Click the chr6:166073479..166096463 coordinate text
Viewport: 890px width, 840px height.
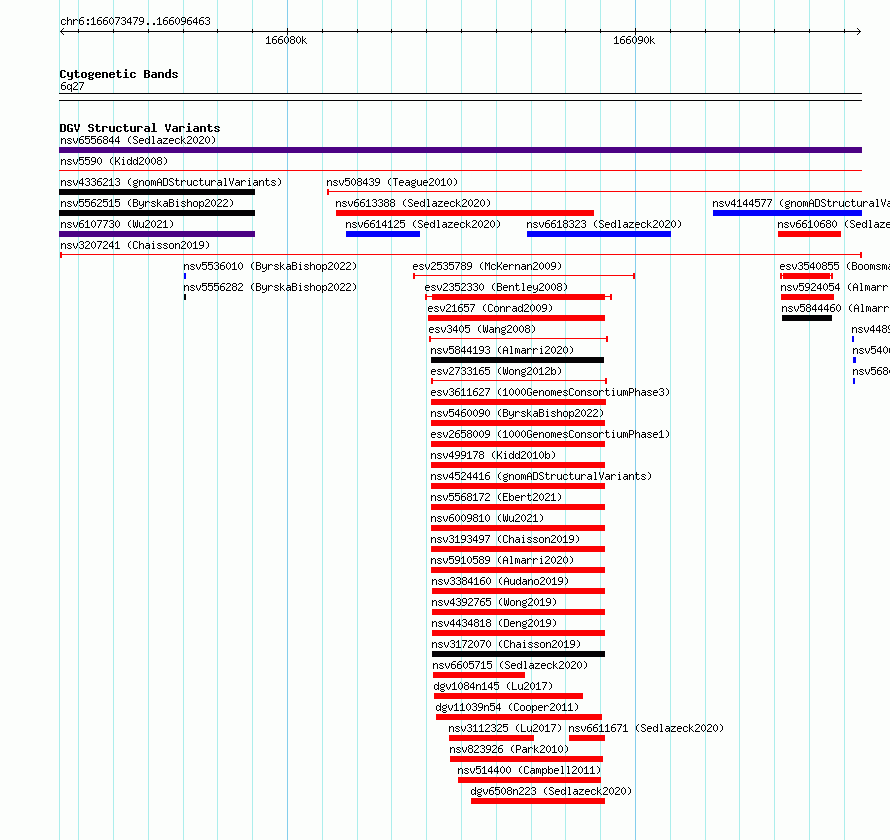click(x=135, y=21)
